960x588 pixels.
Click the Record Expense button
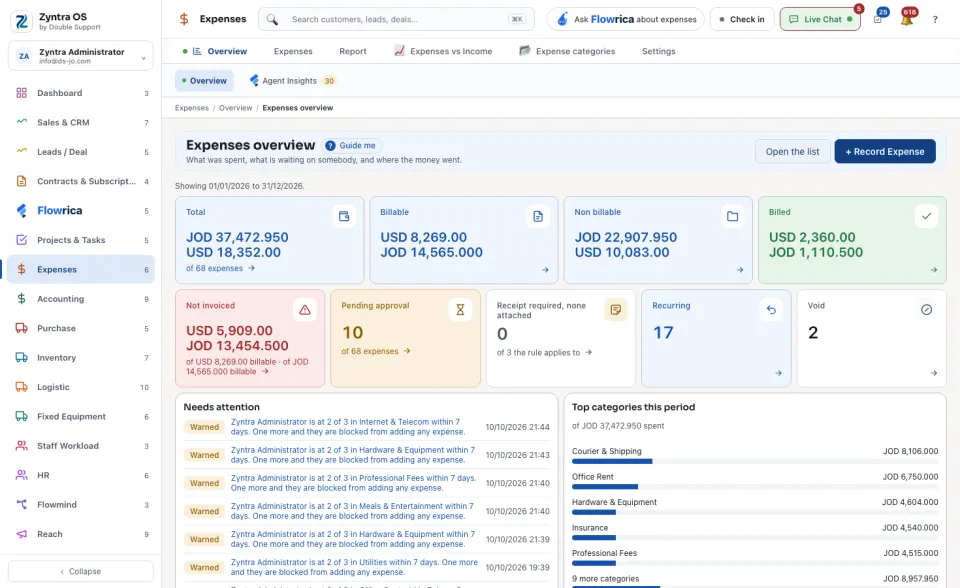[885, 152]
